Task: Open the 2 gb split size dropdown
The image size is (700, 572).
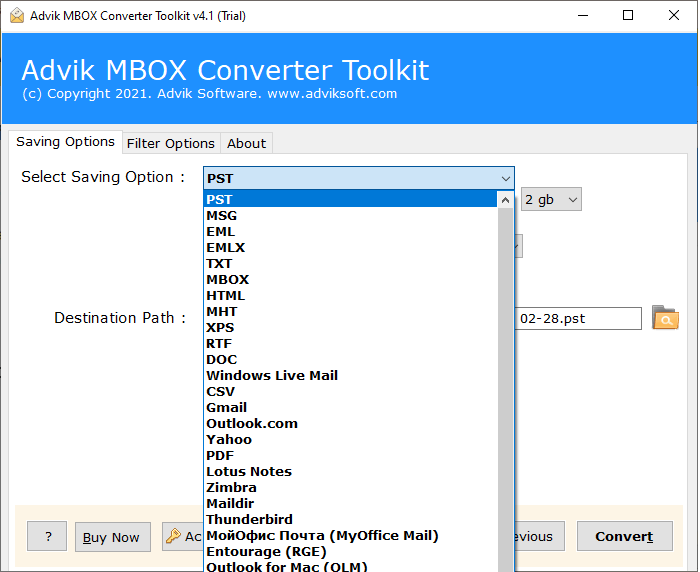Action: point(551,199)
